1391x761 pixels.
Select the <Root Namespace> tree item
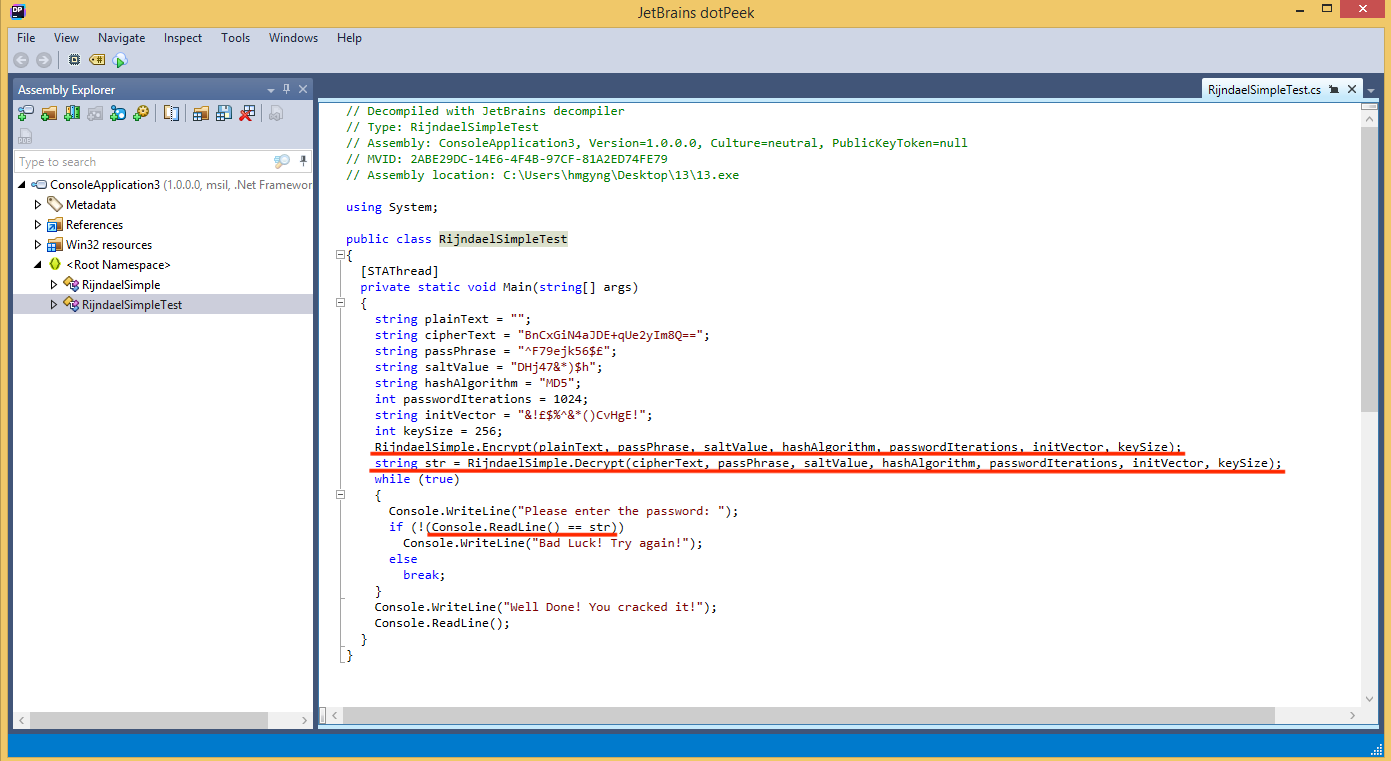pos(118,265)
